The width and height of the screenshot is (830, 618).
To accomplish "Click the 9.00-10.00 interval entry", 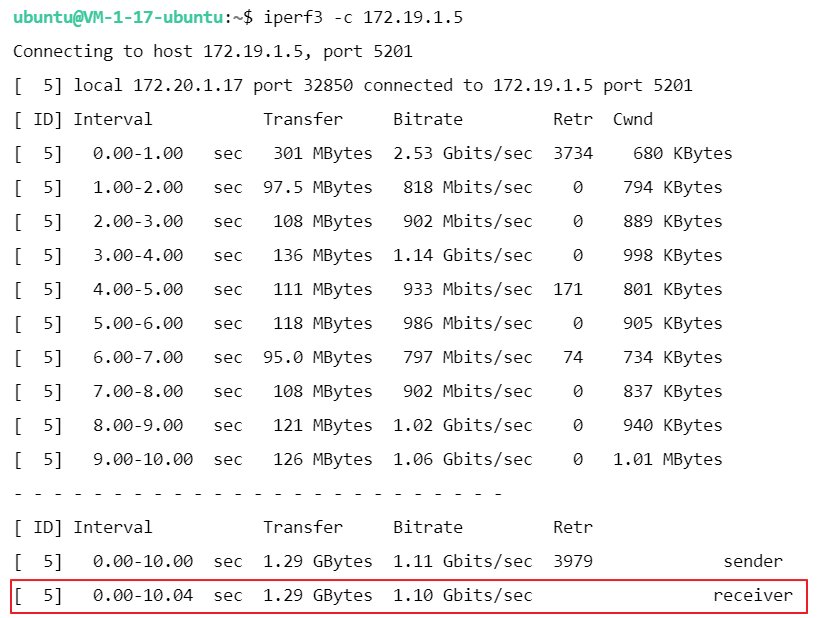I will pos(143,459).
